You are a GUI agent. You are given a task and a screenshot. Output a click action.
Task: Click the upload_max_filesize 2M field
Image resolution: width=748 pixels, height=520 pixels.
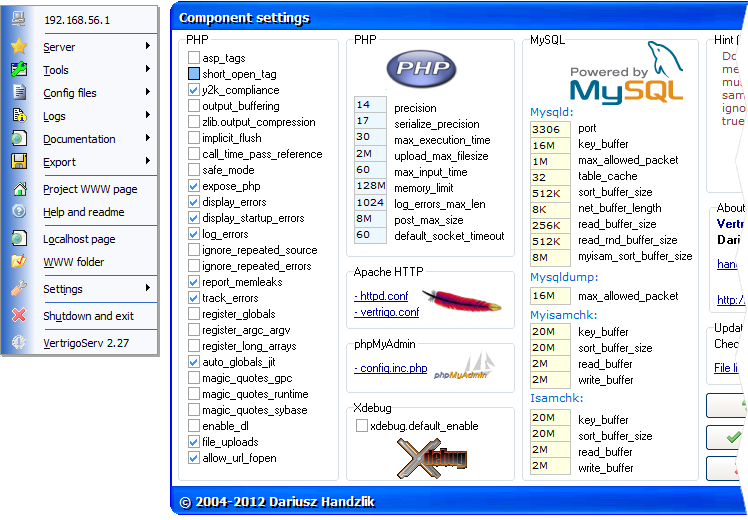pos(370,153)
